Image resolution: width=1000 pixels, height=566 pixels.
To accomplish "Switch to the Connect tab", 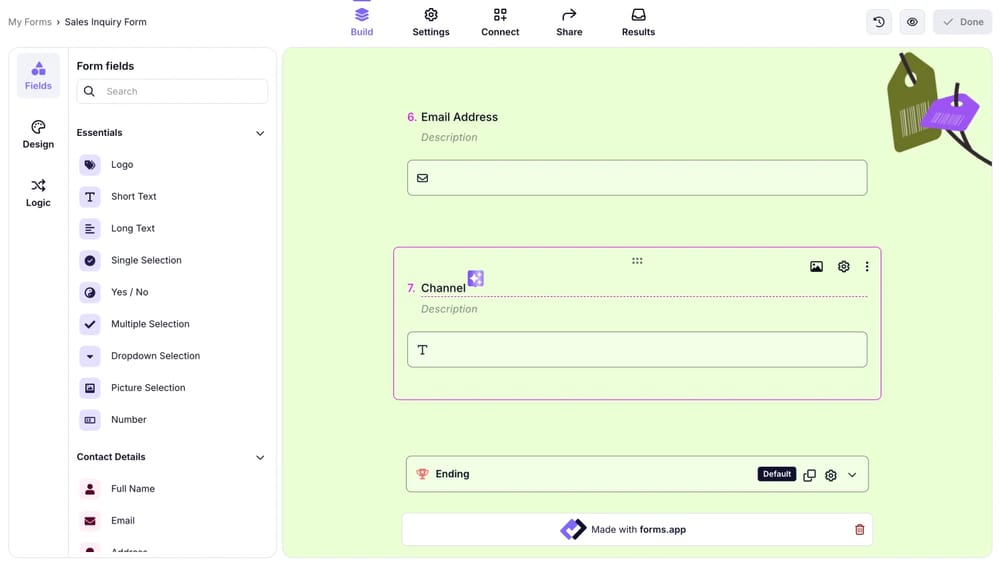I will tap(500, 22).
